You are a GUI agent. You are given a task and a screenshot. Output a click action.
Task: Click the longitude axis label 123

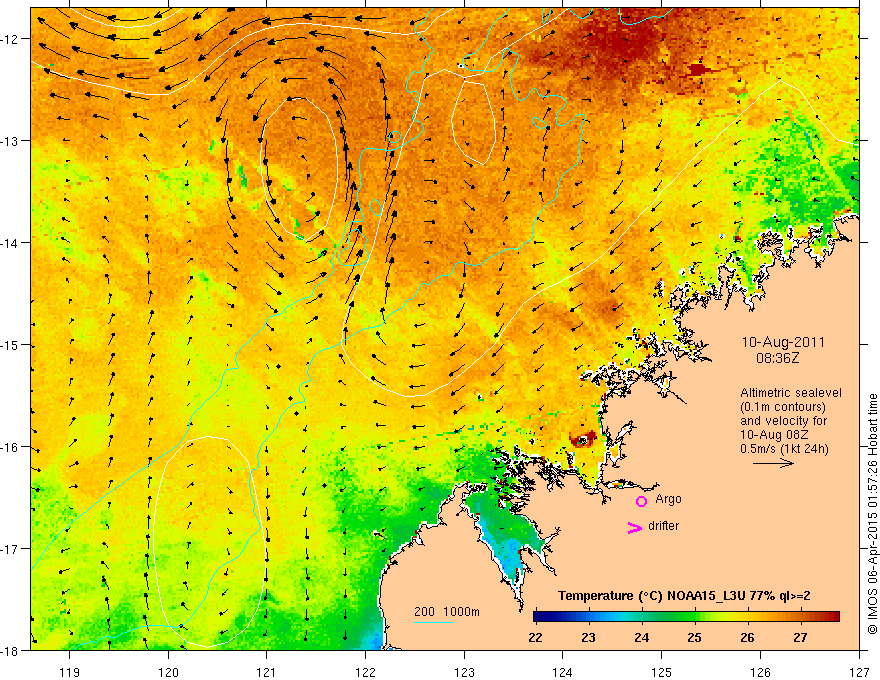tap(464, 672)
